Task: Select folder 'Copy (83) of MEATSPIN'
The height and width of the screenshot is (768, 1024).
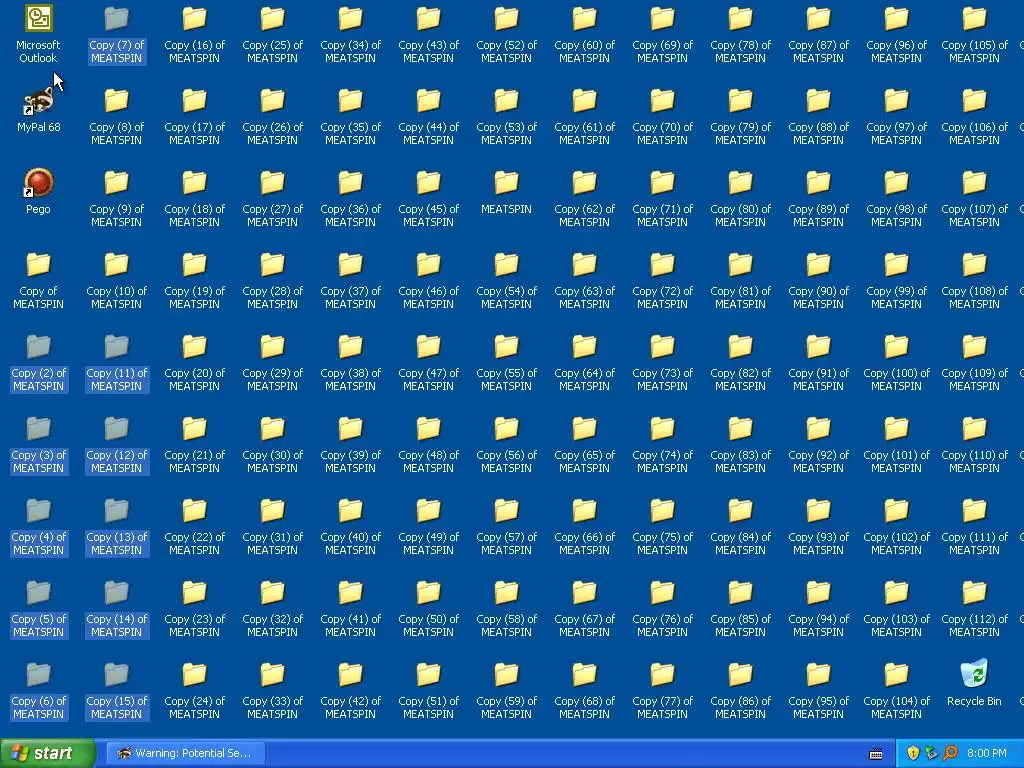Action: click(740, 443)
